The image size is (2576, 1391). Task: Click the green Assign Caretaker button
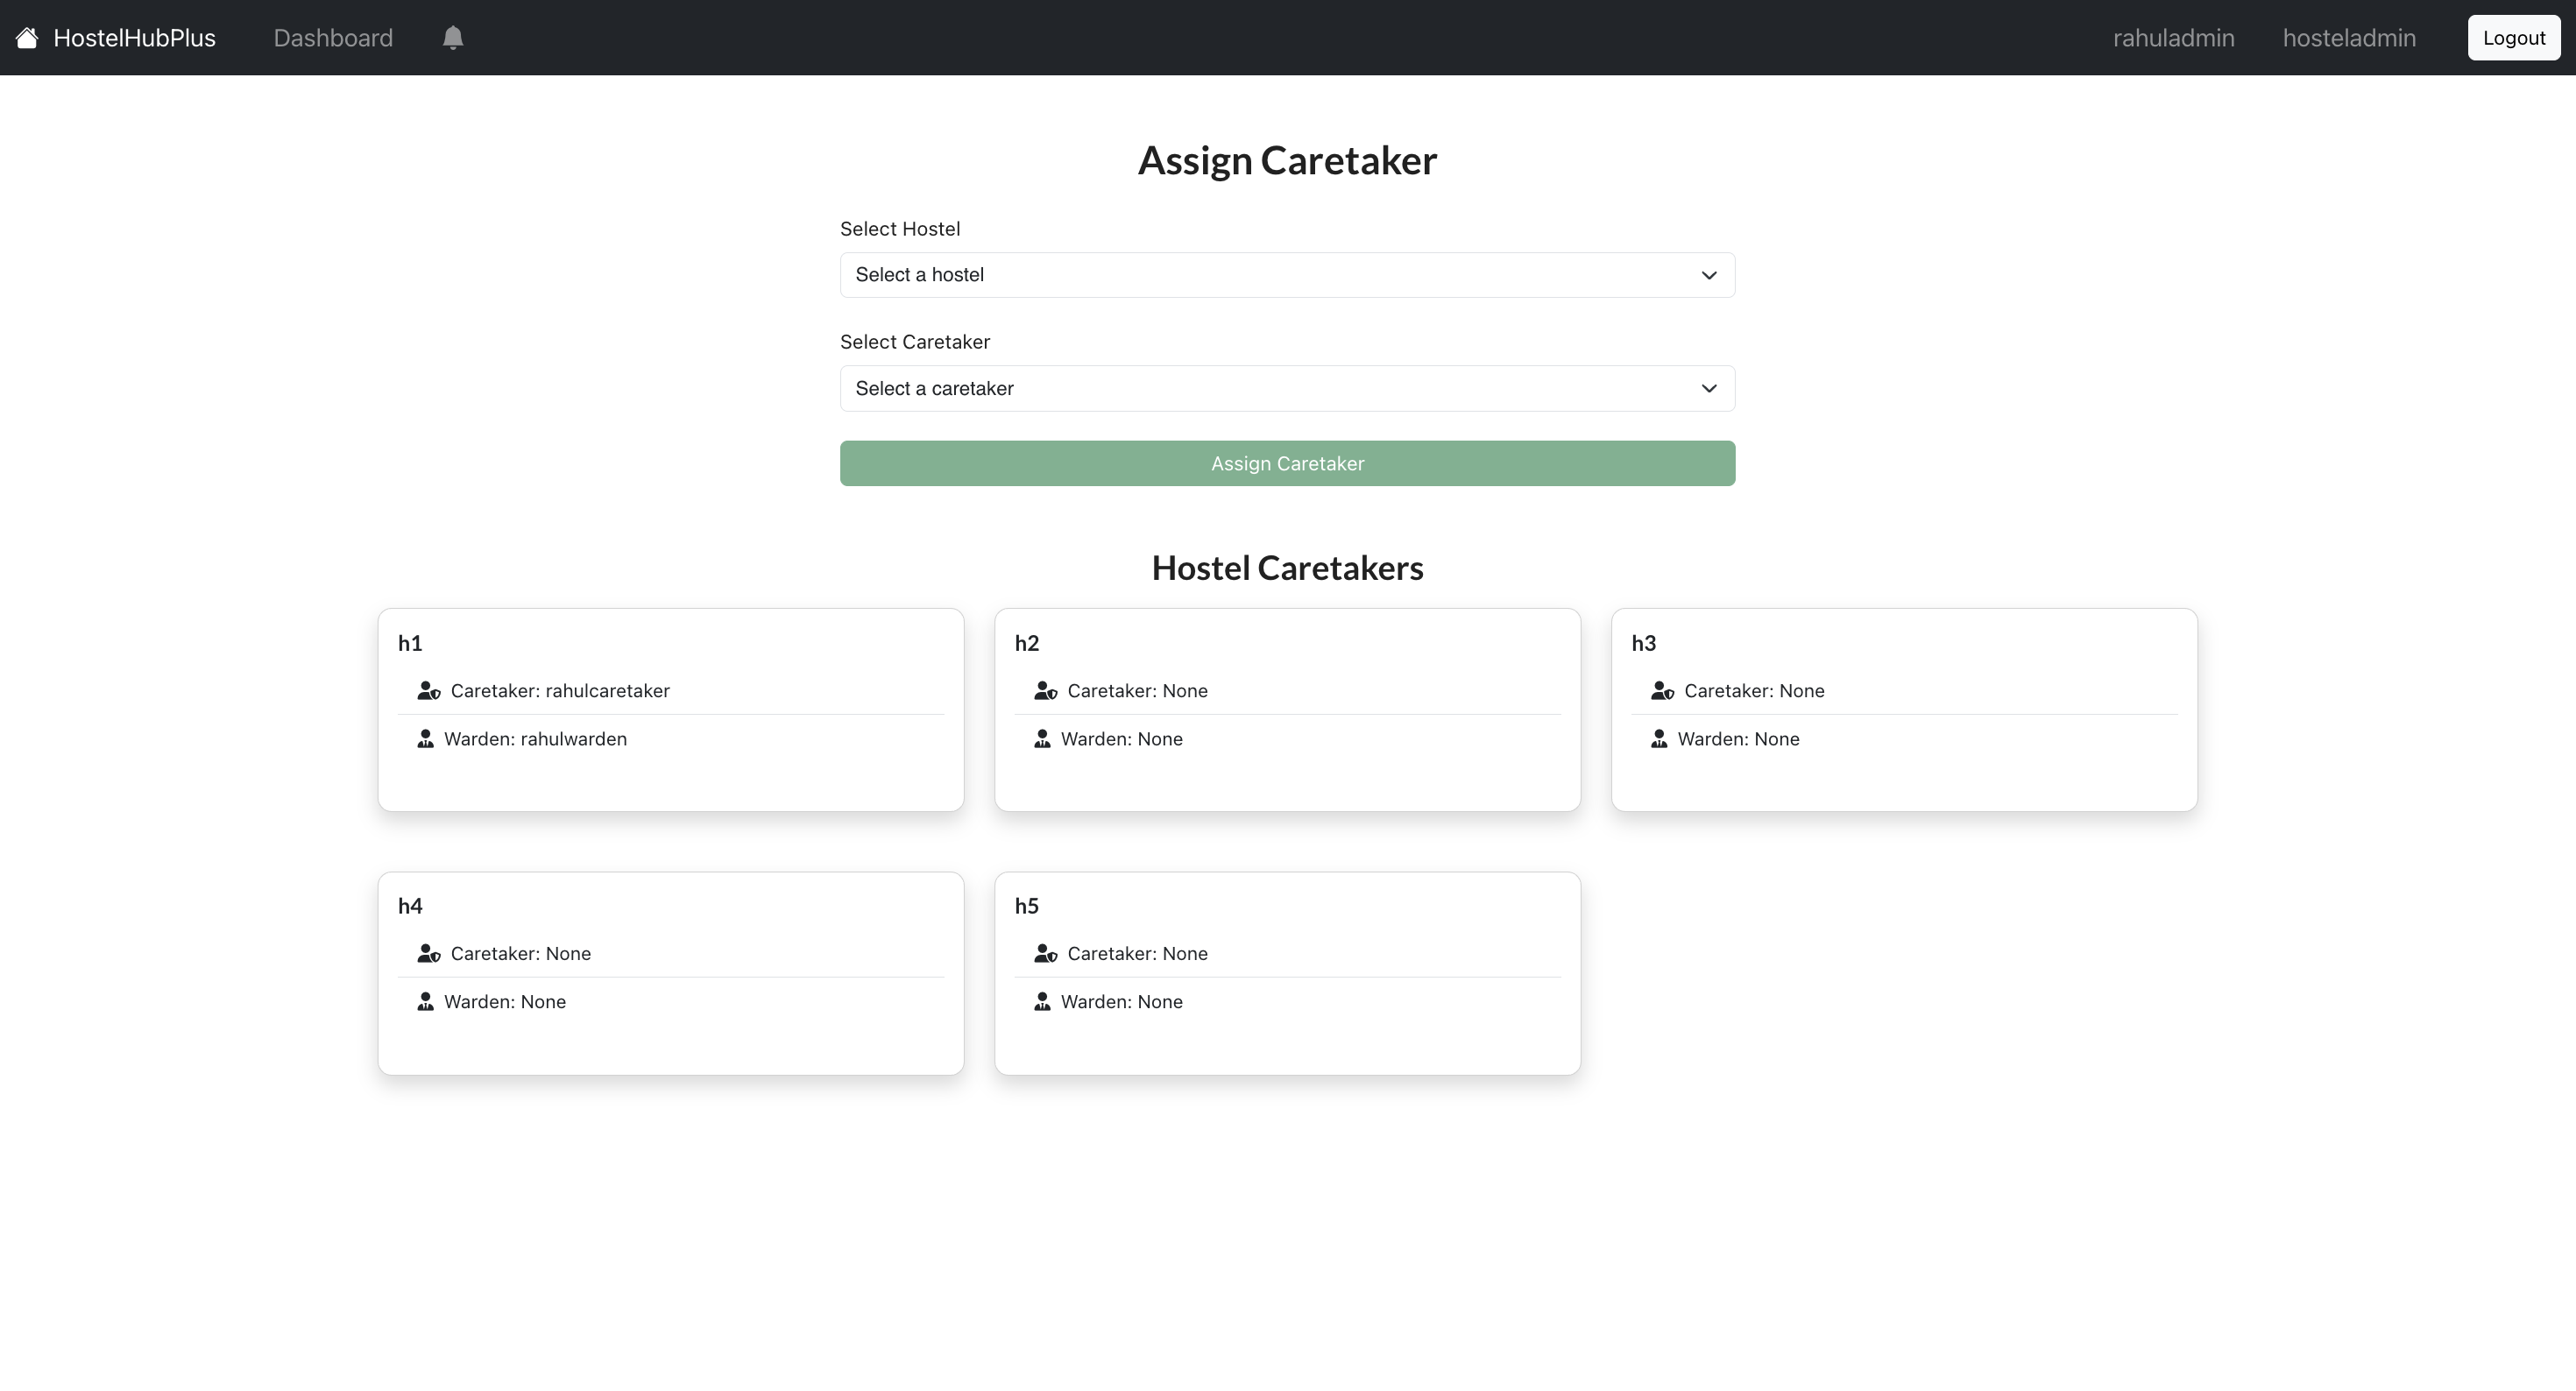(1287, 464)
